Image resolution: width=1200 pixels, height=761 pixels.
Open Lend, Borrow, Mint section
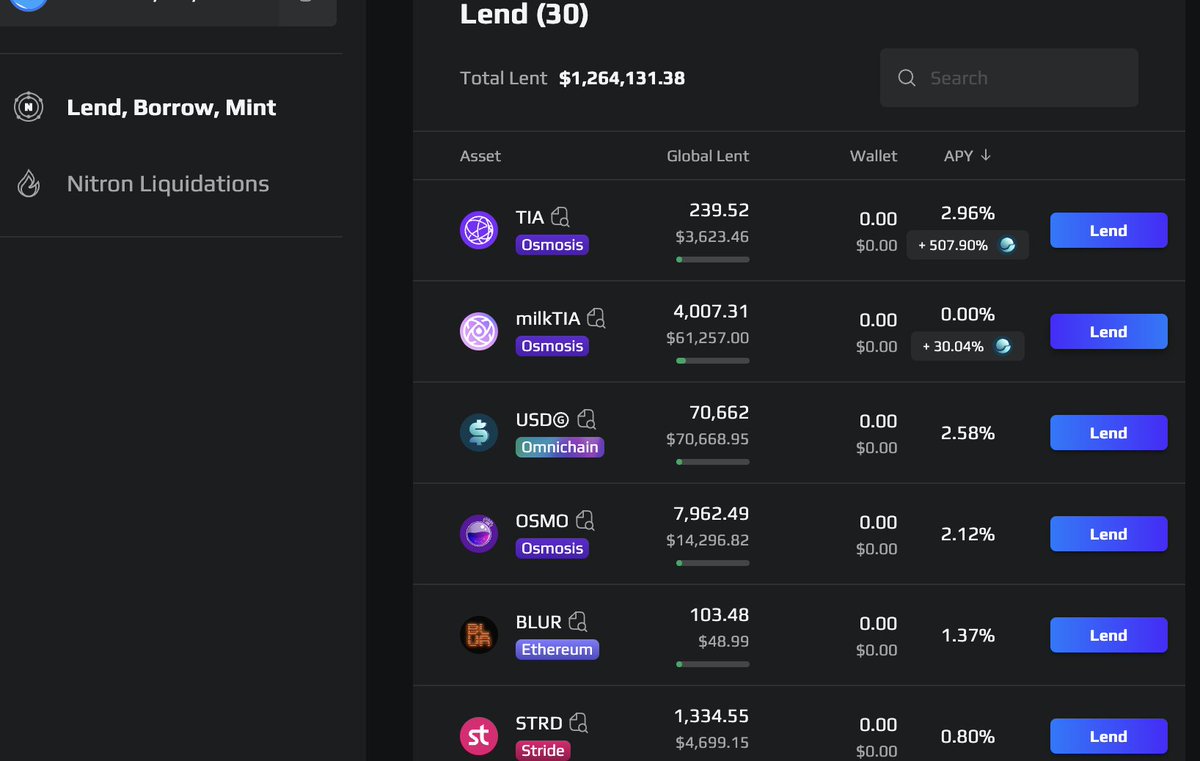[x=171, y=107]
